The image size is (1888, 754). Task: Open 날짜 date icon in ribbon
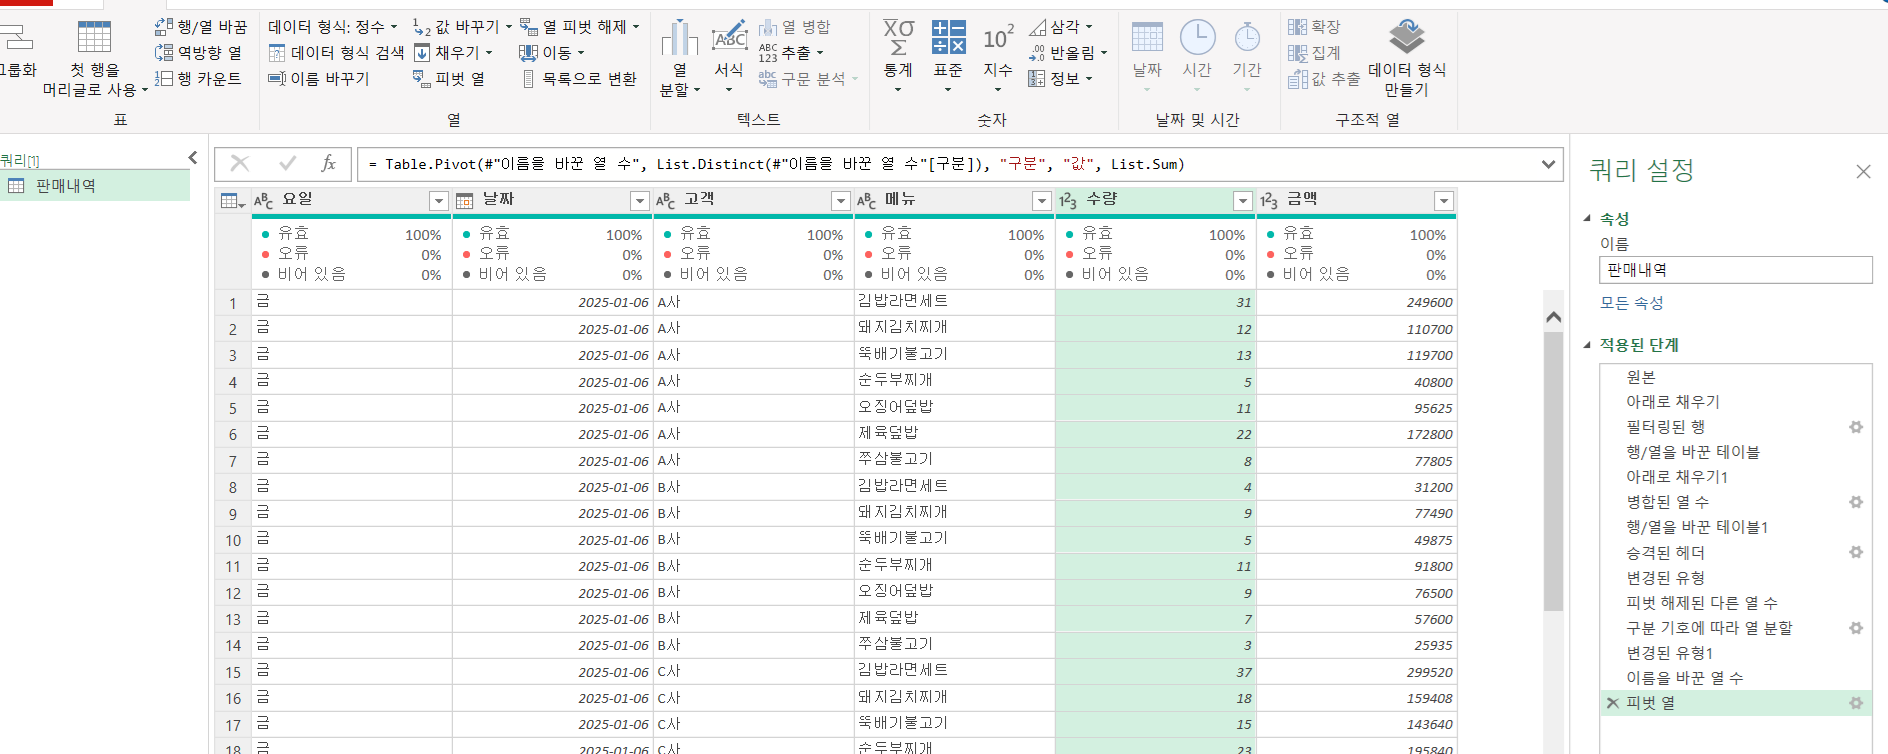point(1147,37)
